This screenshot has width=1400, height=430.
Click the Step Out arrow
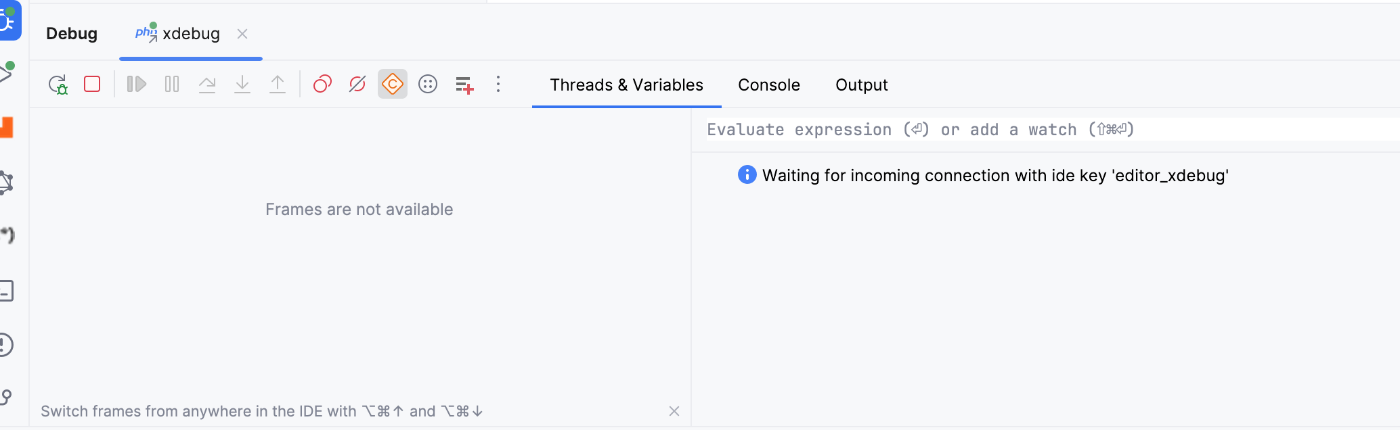point(277,85)
